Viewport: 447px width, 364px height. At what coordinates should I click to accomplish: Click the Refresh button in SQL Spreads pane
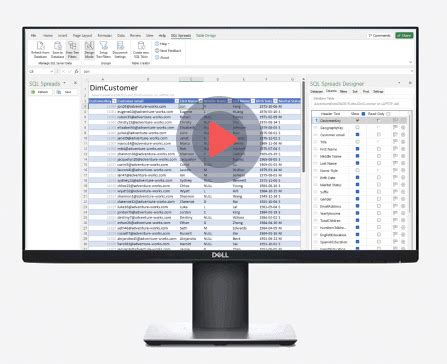click(x=40, y=92)
